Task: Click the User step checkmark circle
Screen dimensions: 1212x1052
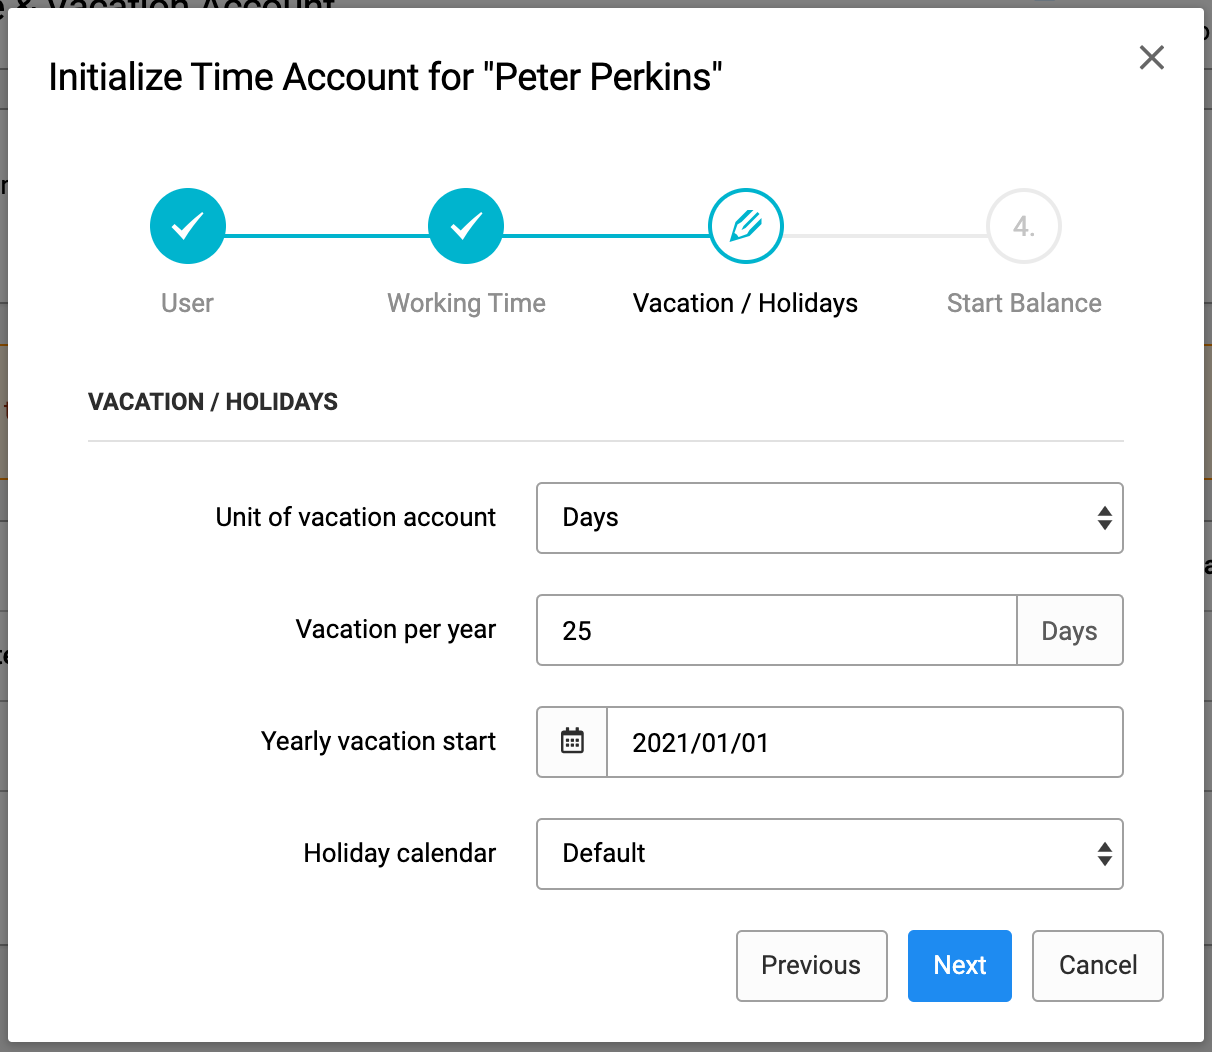Action: [x=188, y=226]
